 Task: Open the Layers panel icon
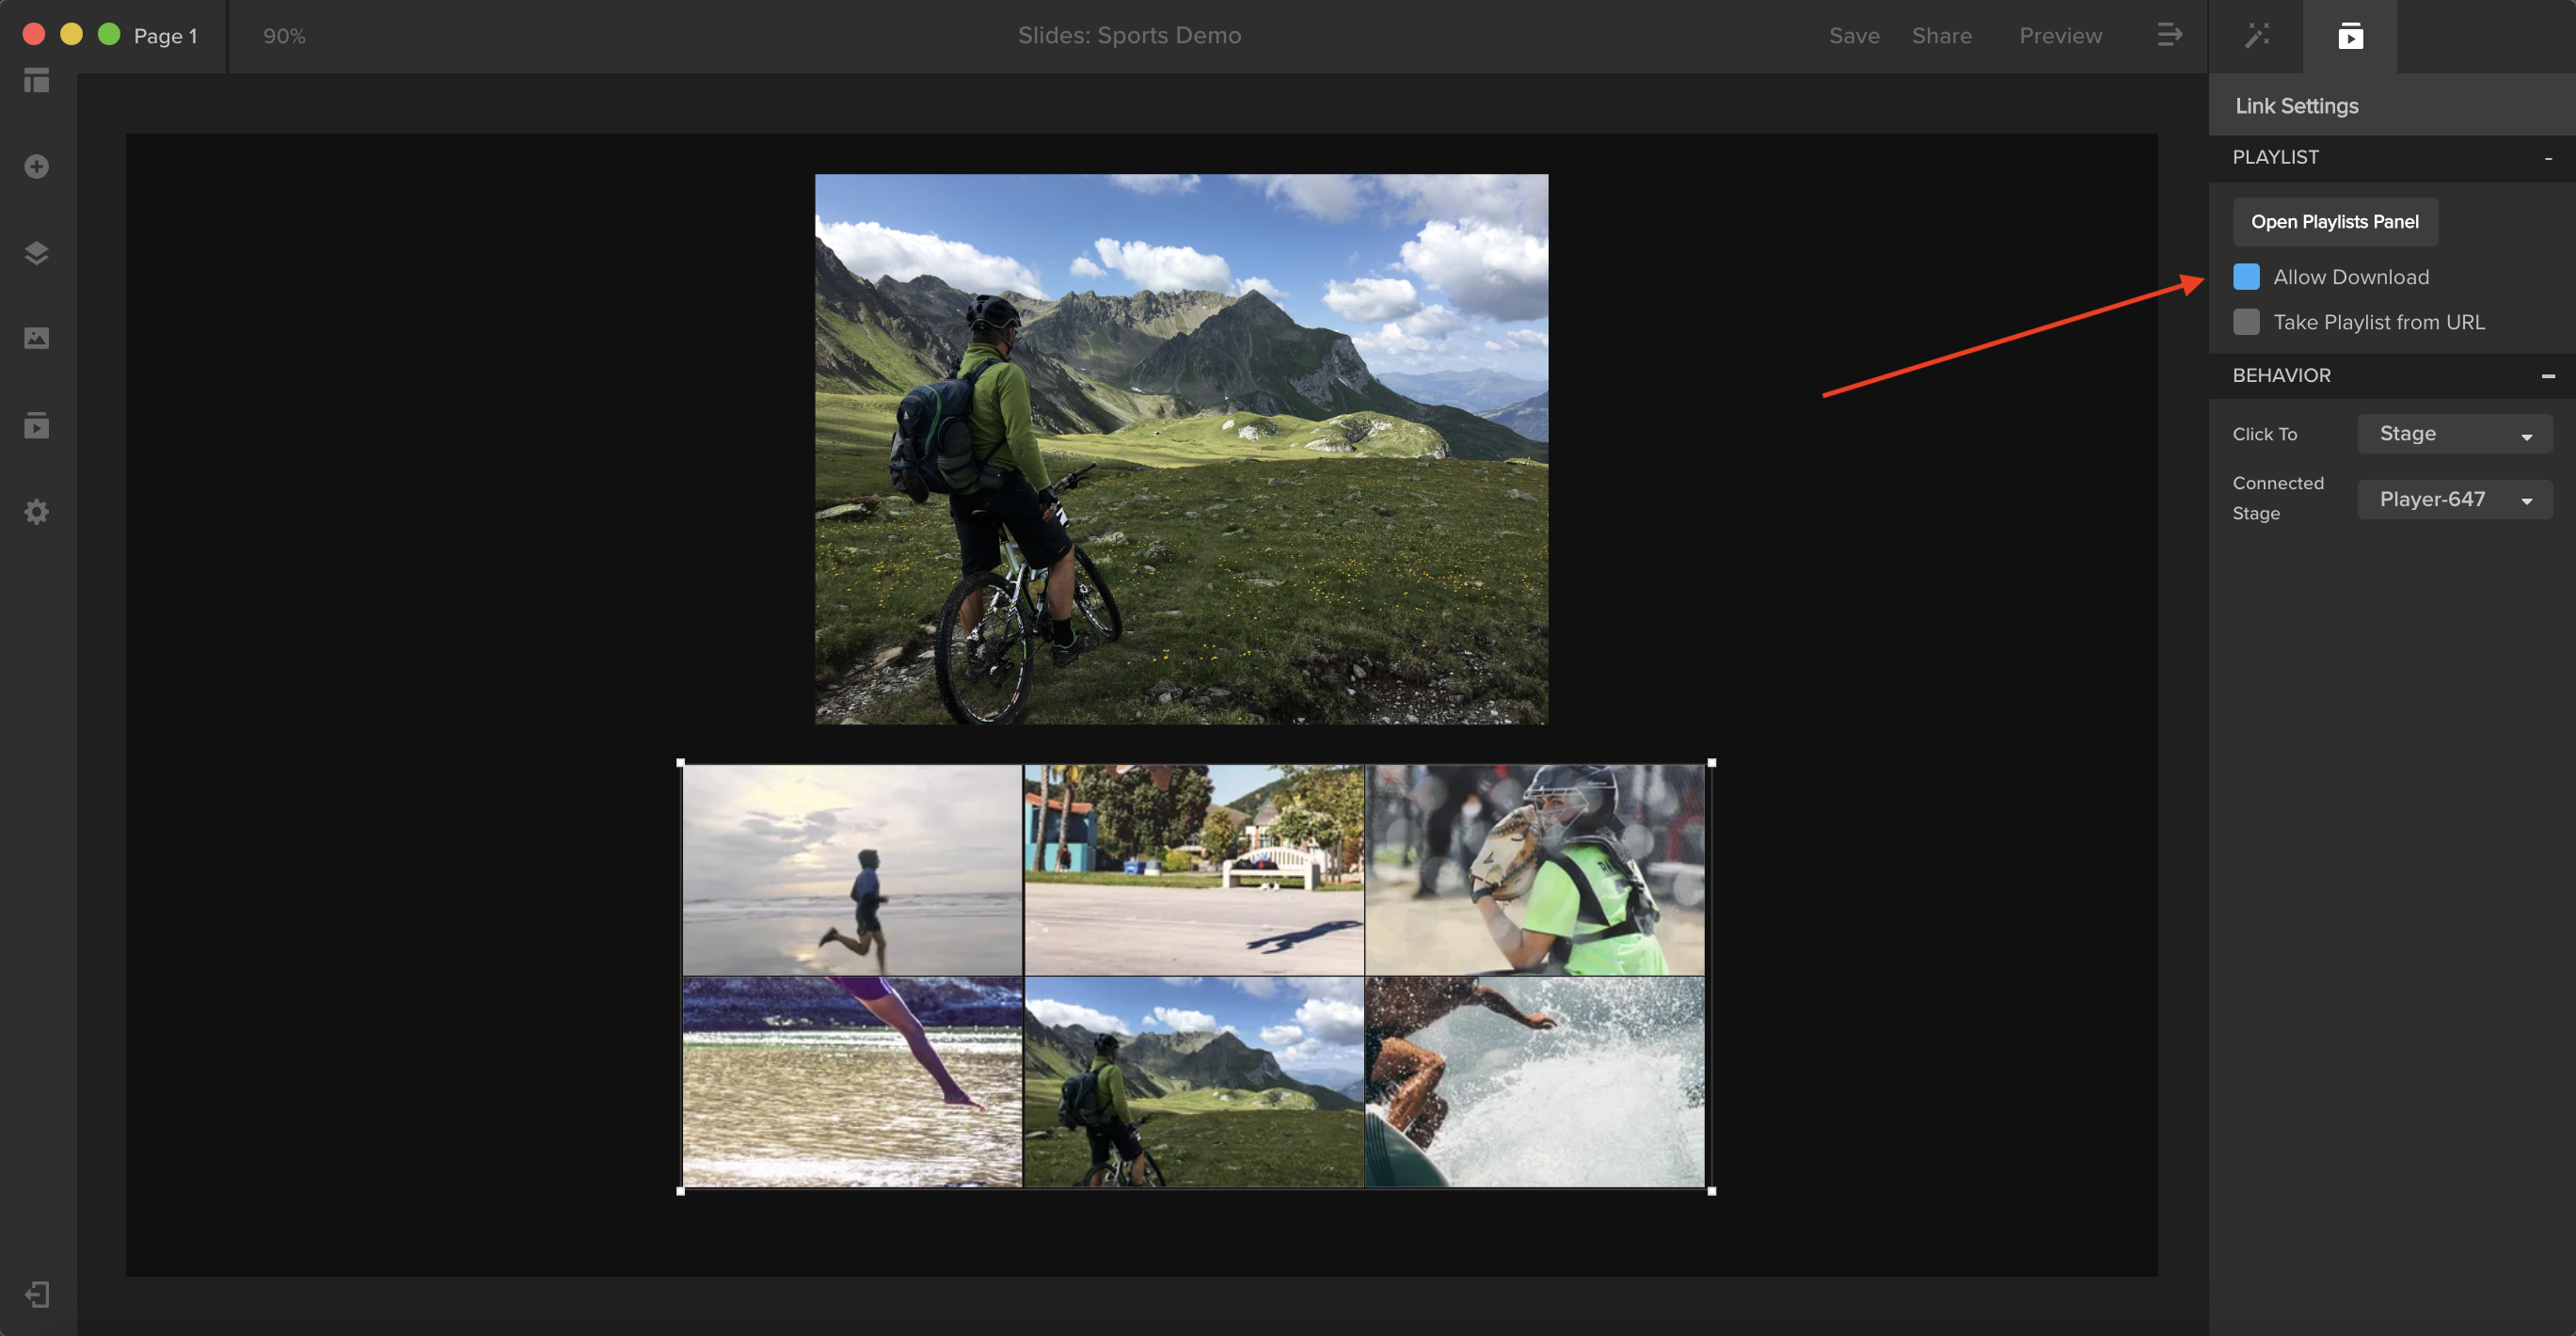point(36,252)
